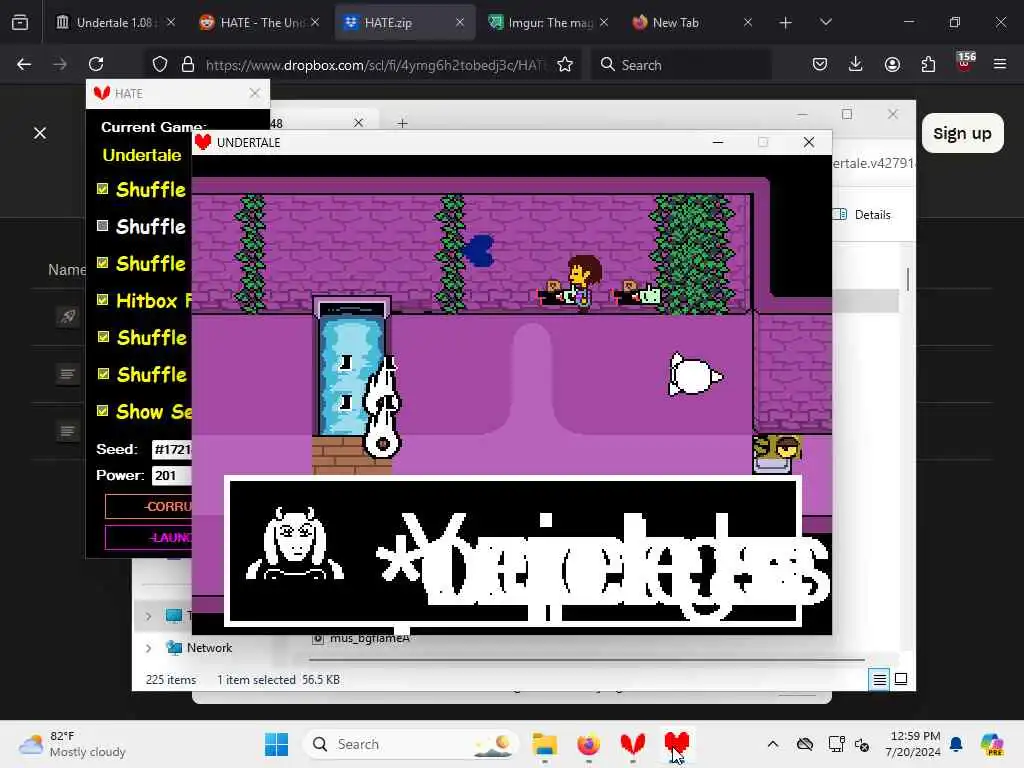Close the Dropbox file preview with X
Screen dimensions: 1024x768
(x=40, y=133)
